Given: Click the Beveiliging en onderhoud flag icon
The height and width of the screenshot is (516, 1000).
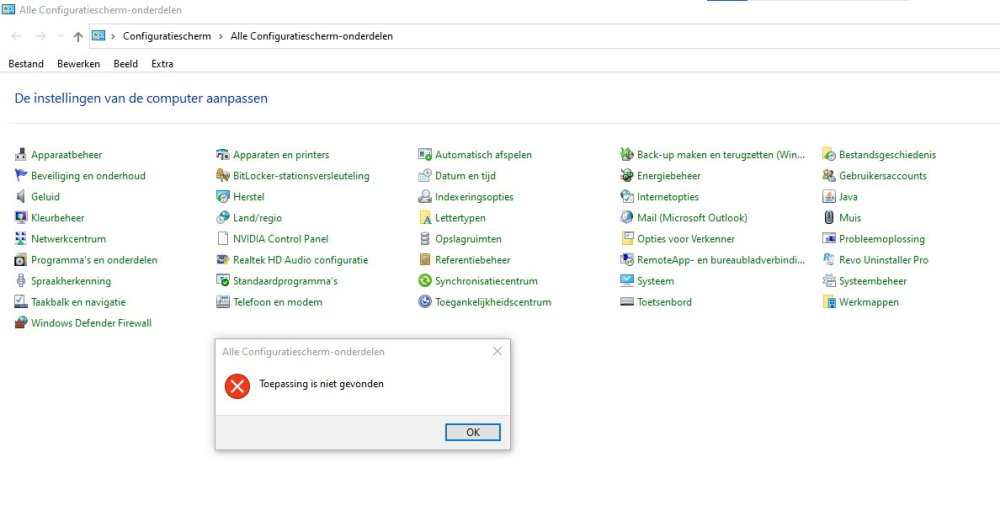Looking at the screenshot, I should [20, 175].
